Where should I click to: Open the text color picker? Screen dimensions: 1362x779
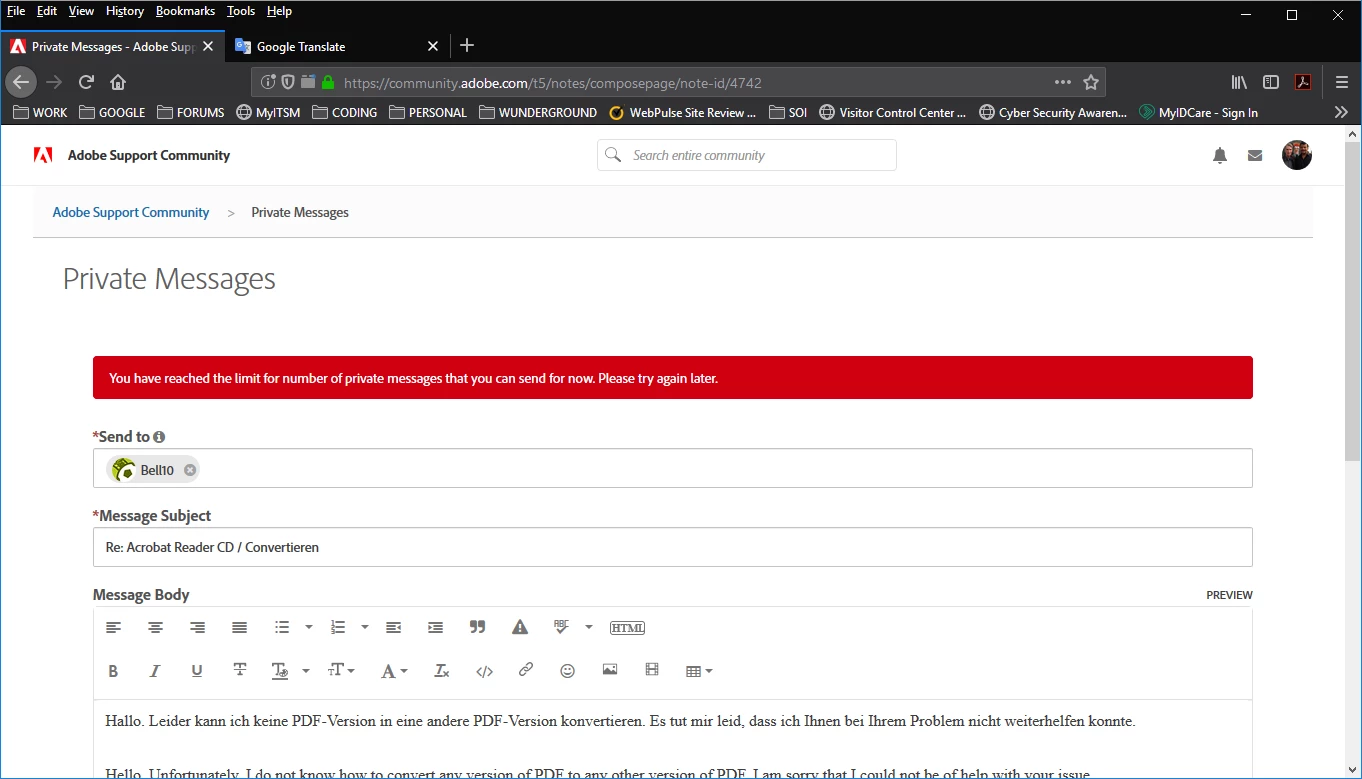pos(394,671)
